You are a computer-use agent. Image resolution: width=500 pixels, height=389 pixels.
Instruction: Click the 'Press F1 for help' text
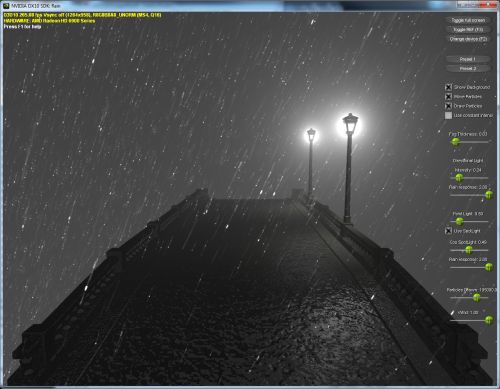click(22, 26)
